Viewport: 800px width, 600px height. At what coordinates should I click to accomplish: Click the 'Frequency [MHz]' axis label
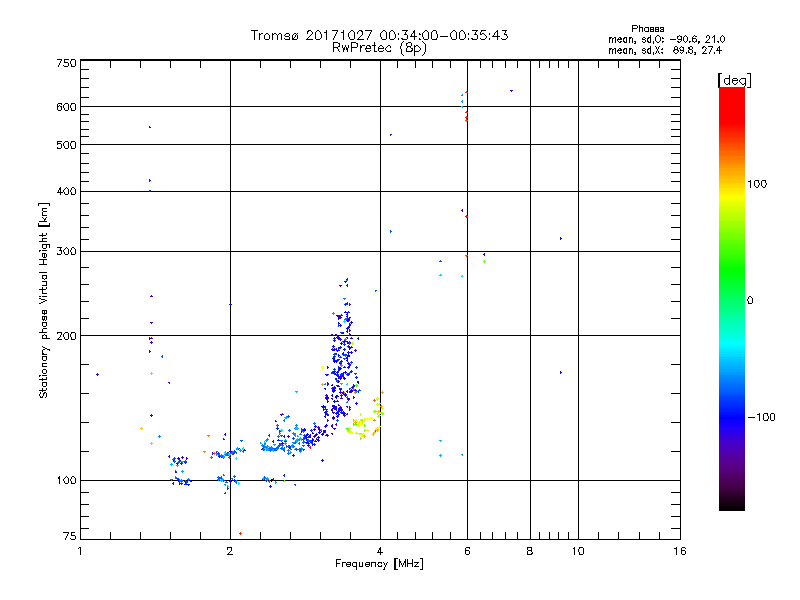(379, 564)
